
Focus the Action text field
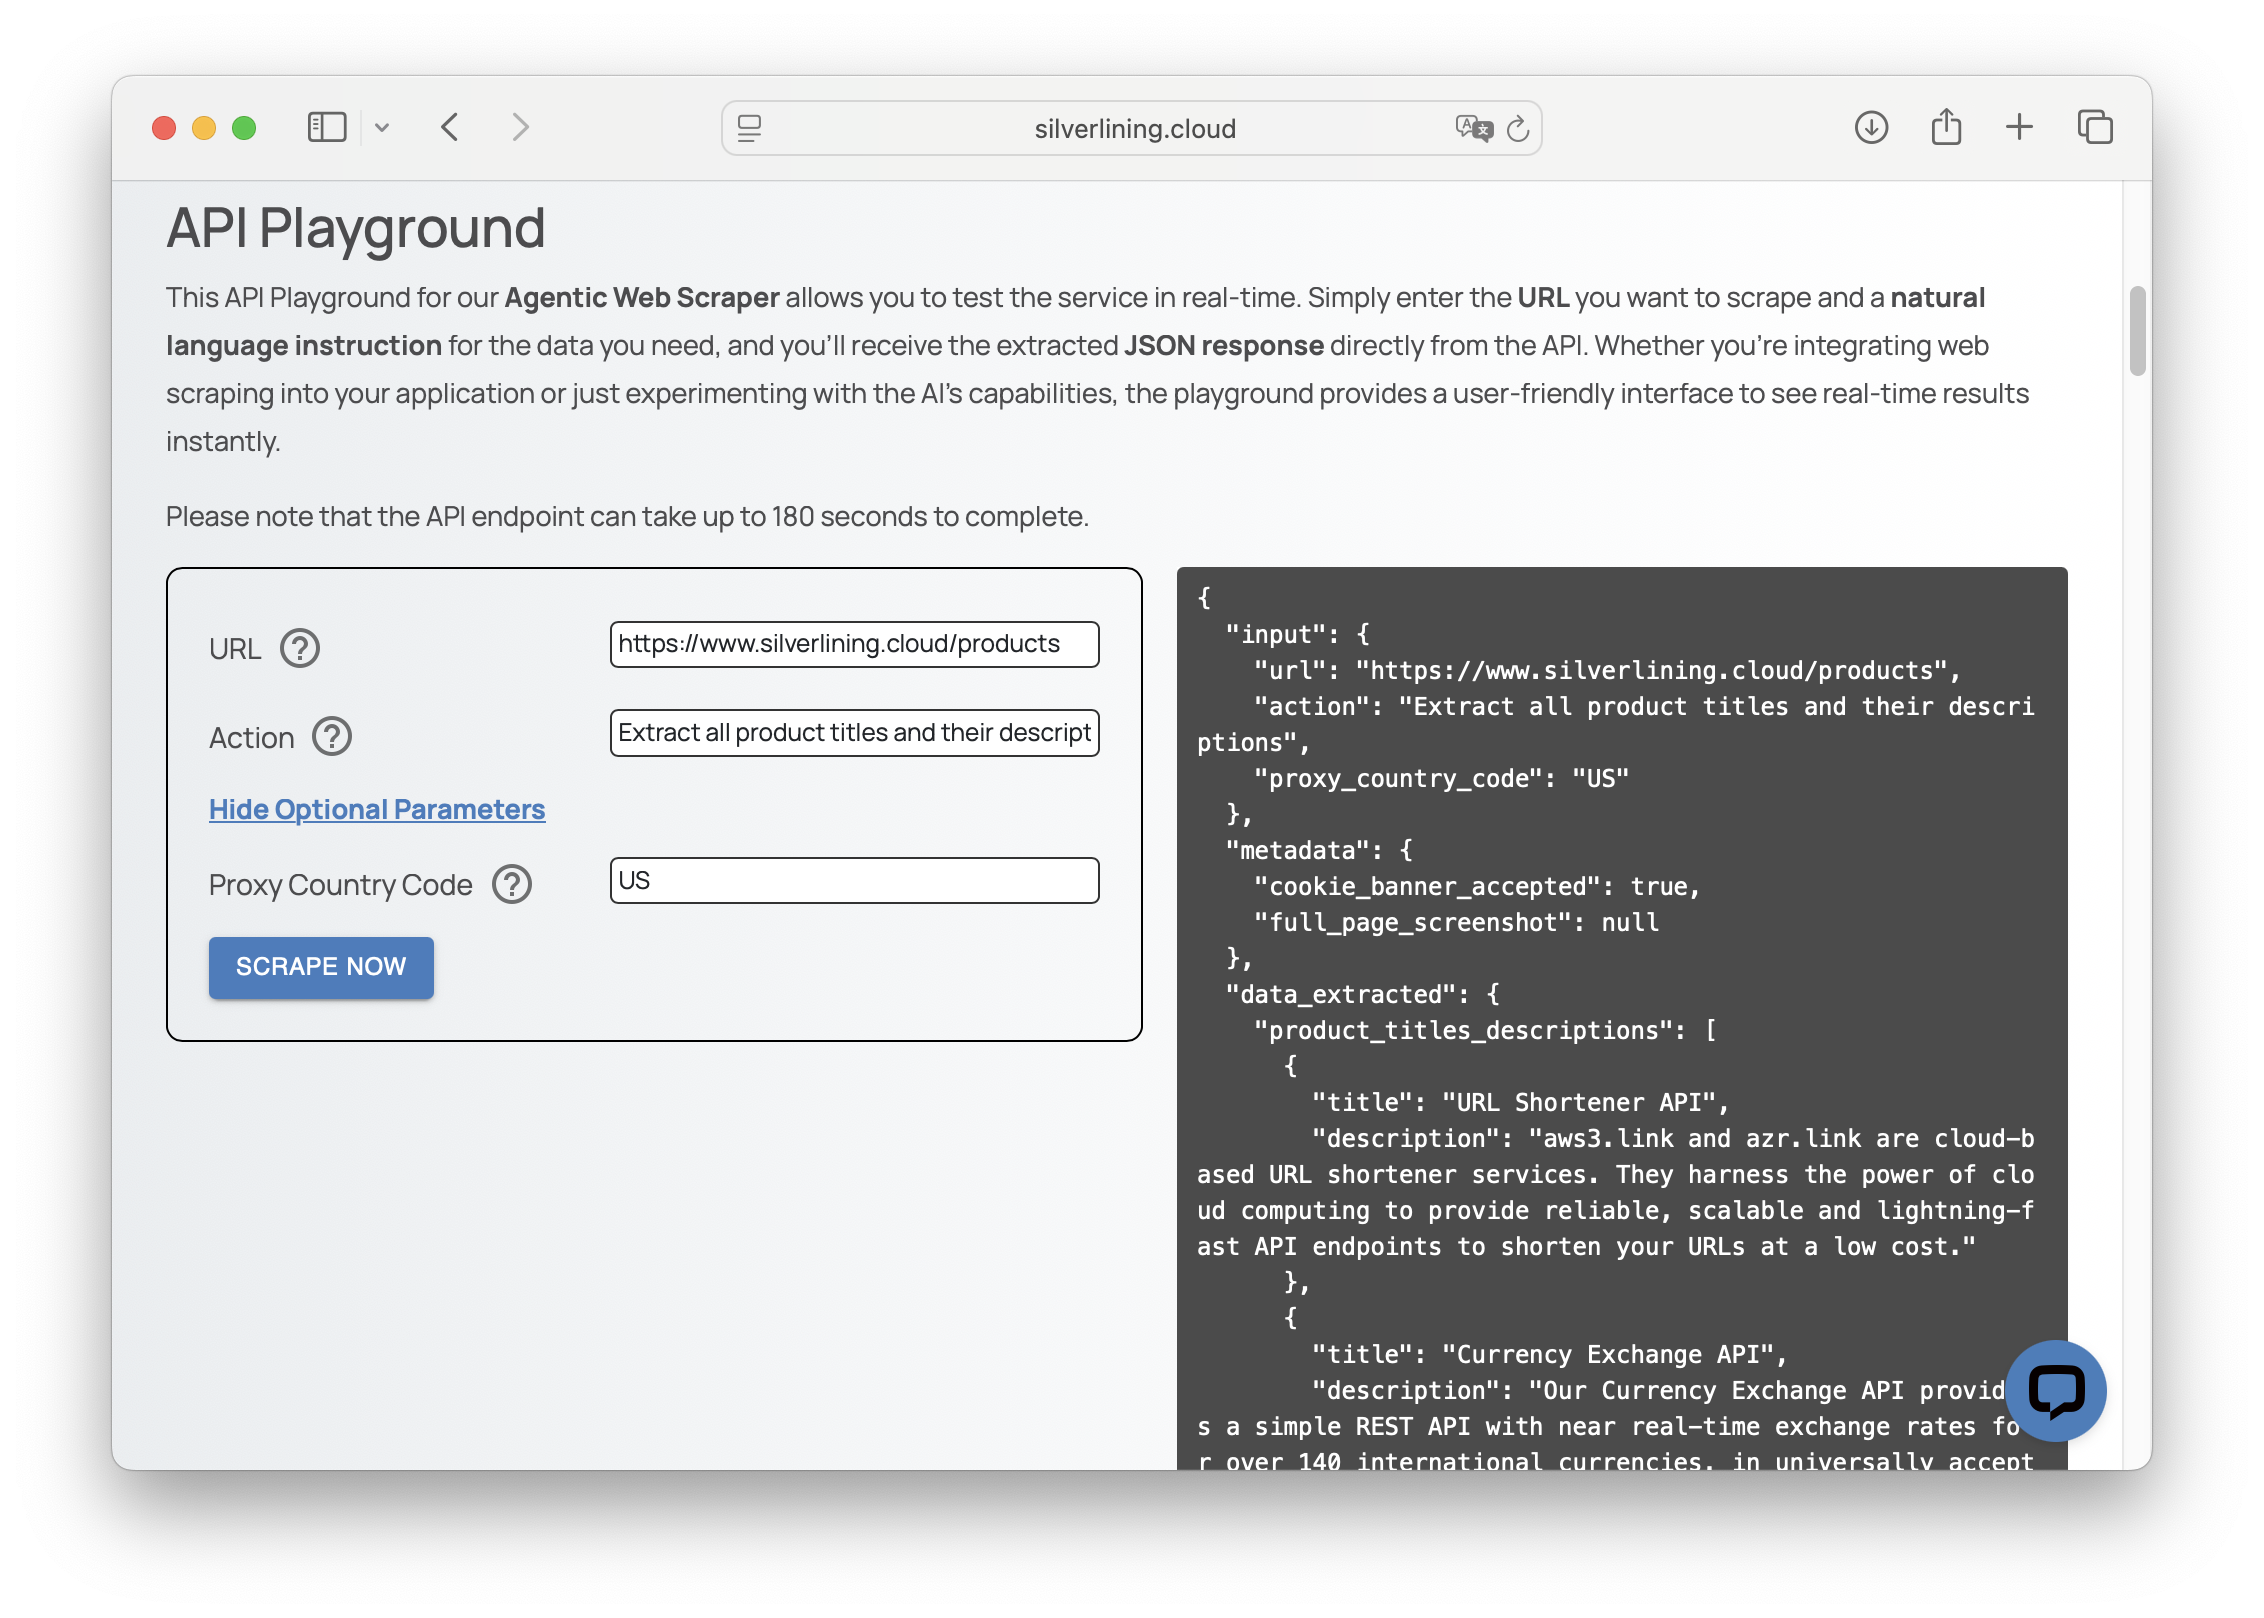pyautogui.click(x=854, y=733)
